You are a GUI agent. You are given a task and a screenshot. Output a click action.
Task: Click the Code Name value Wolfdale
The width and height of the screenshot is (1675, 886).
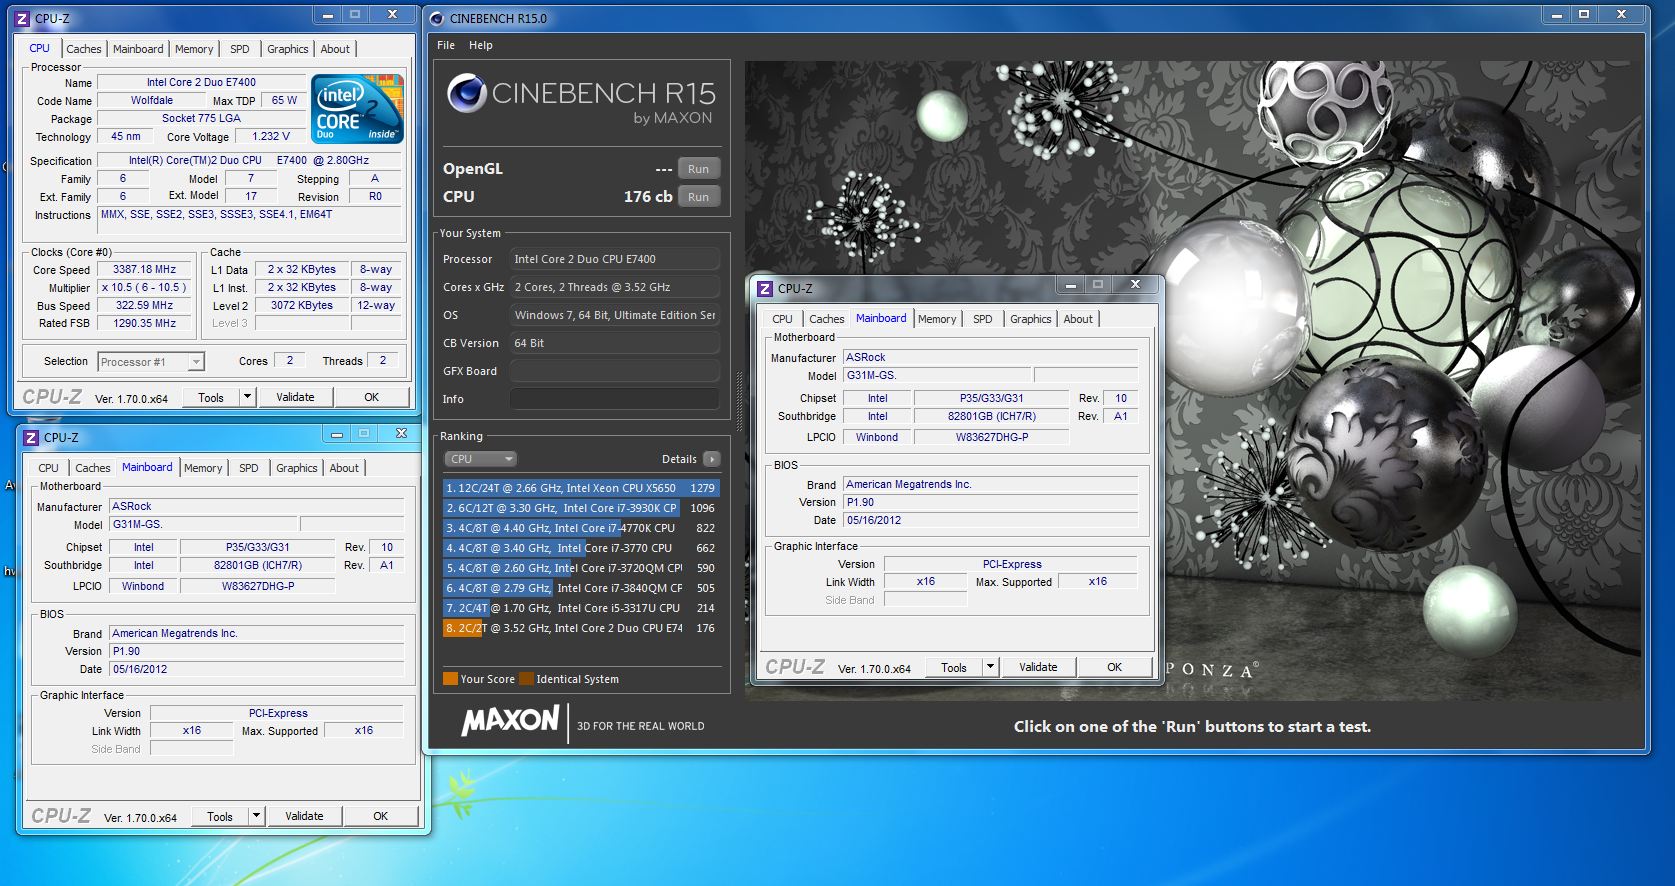coord(152,100)
